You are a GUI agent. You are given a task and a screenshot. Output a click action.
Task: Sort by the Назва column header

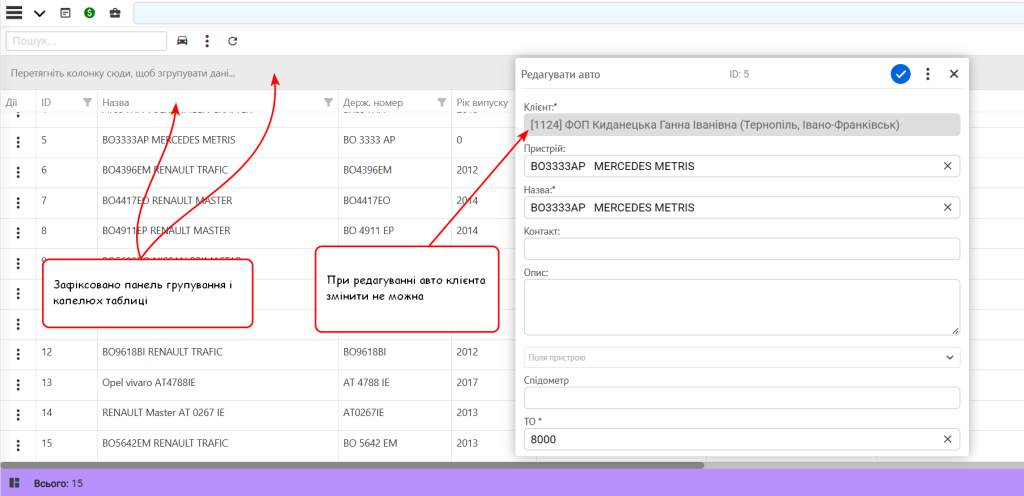pos(116,102)
